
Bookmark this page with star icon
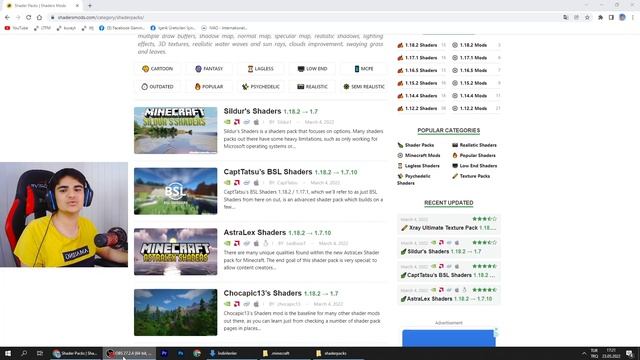pos(587,18)
